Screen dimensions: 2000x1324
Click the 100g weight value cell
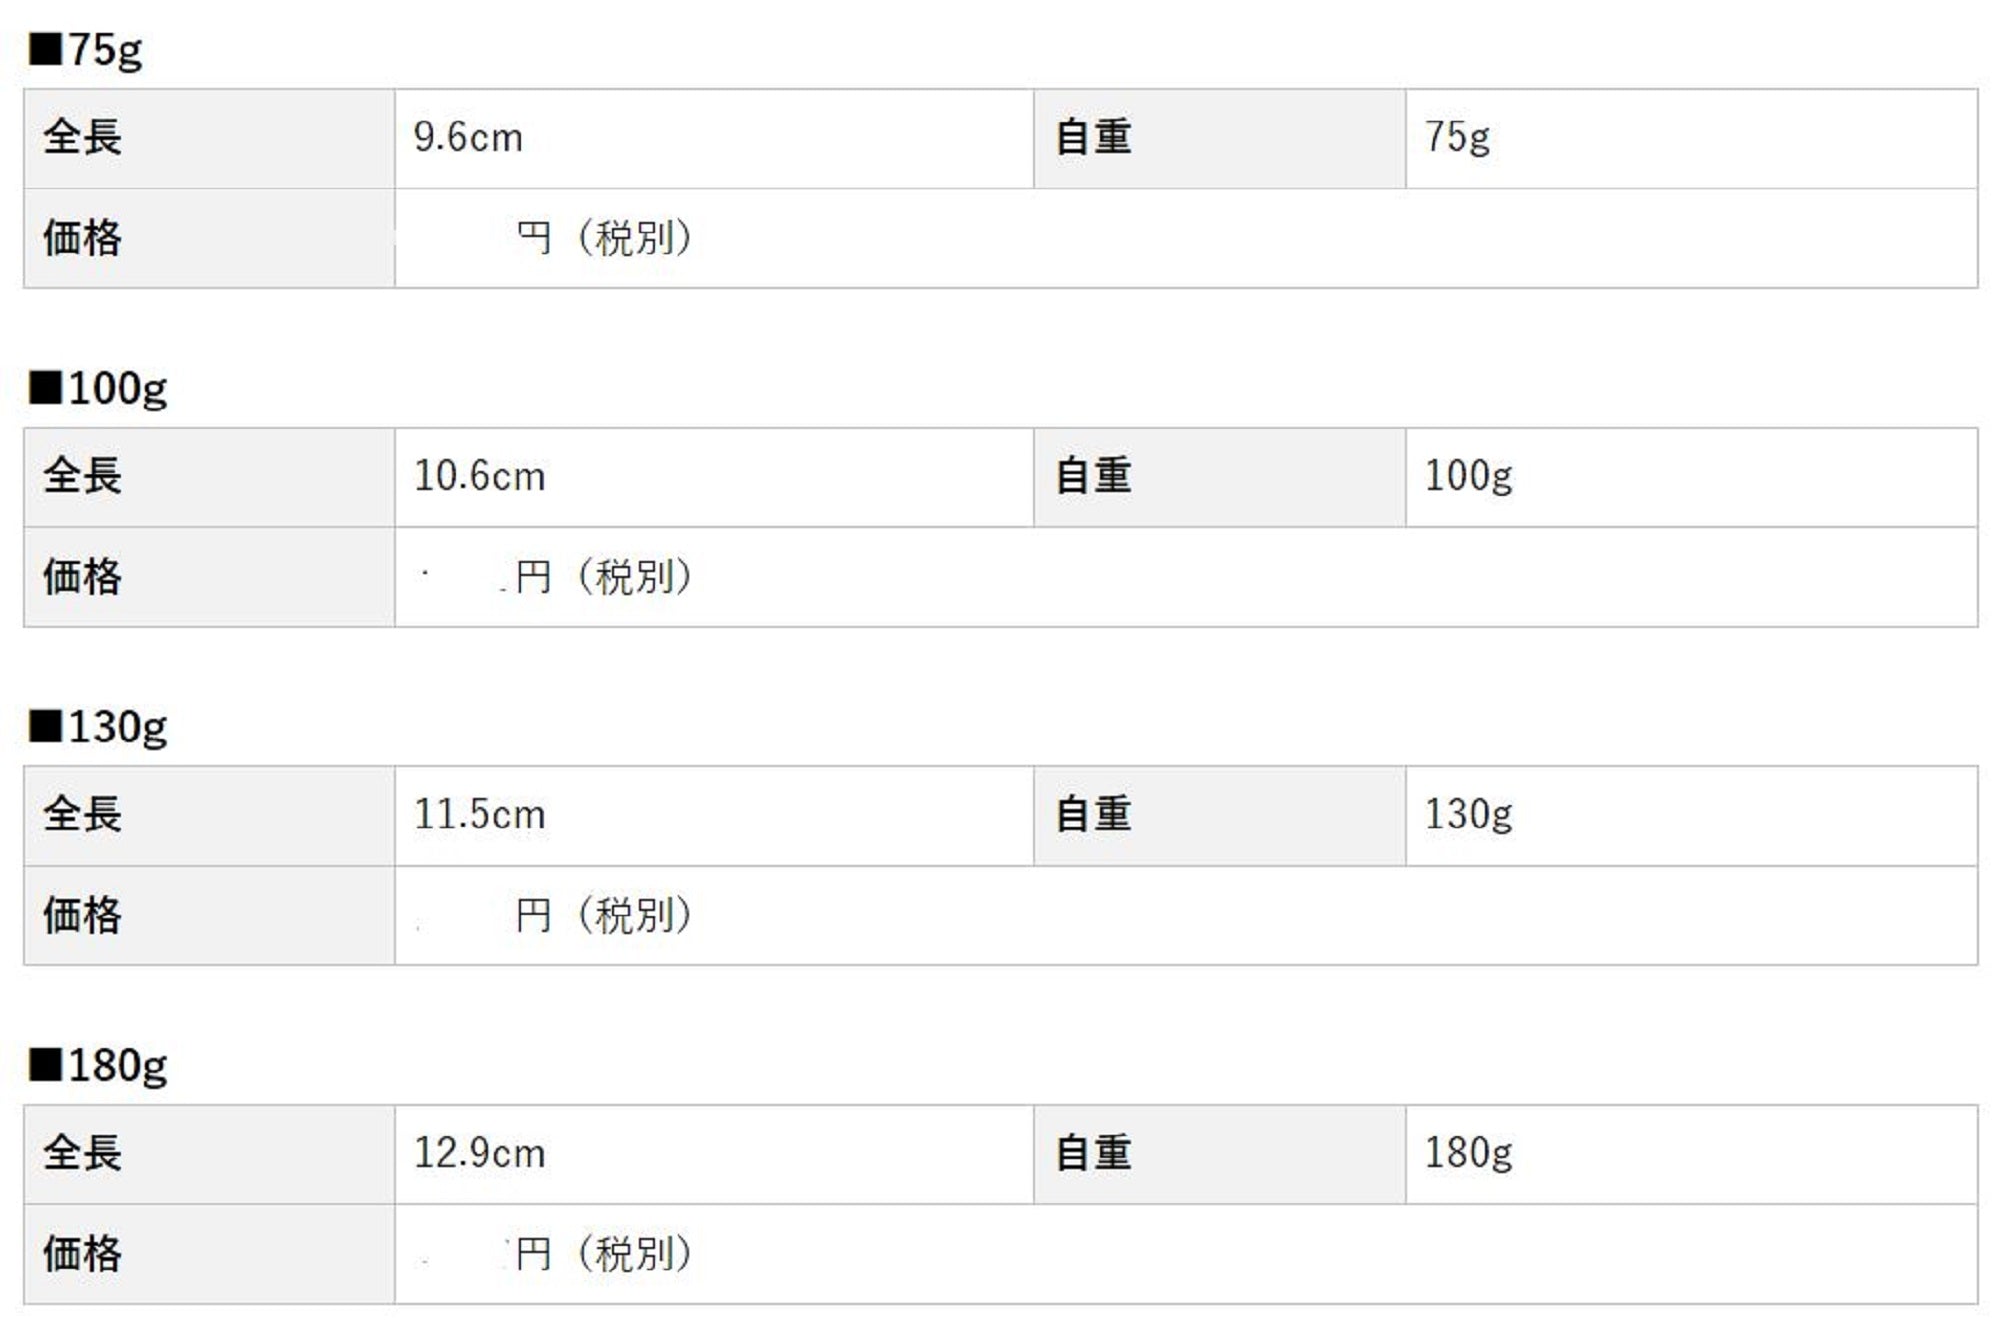point(1468,477)
